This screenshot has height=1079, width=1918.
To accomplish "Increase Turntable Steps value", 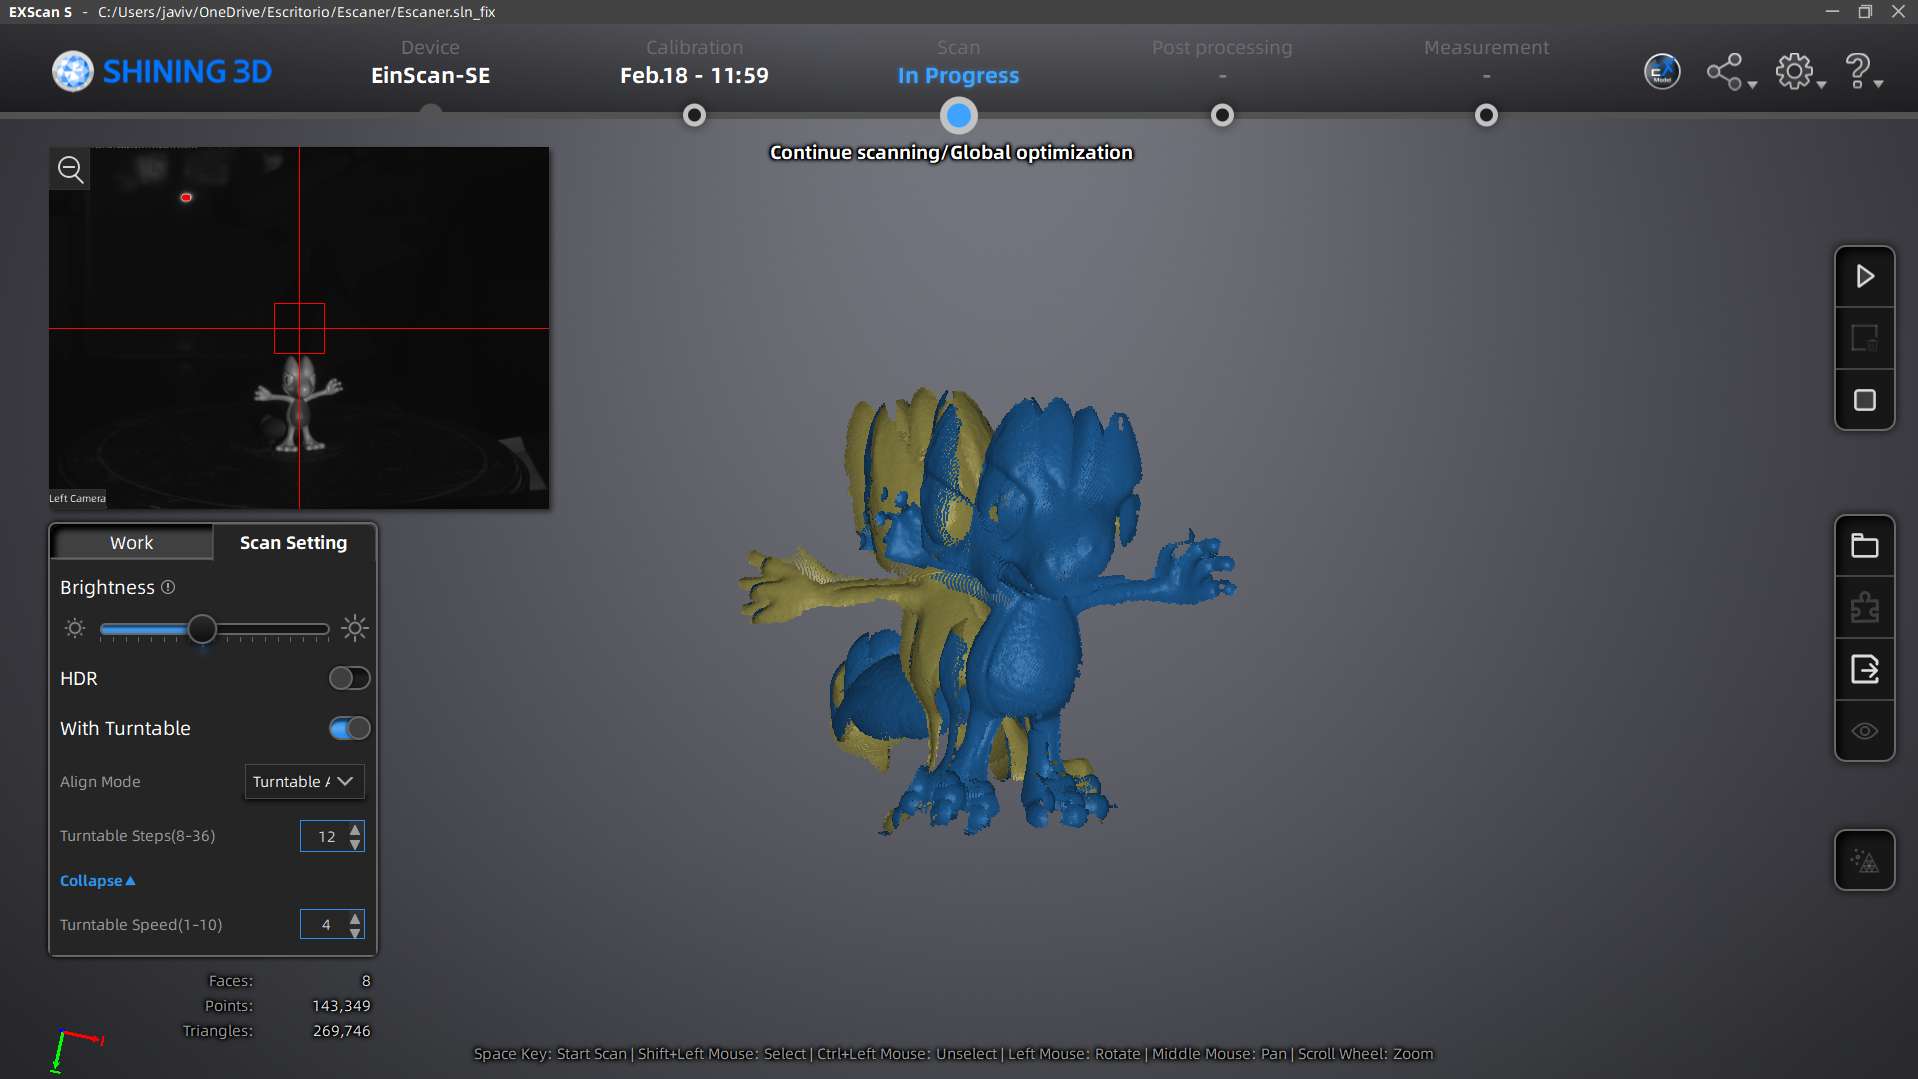I will (355, 829).
